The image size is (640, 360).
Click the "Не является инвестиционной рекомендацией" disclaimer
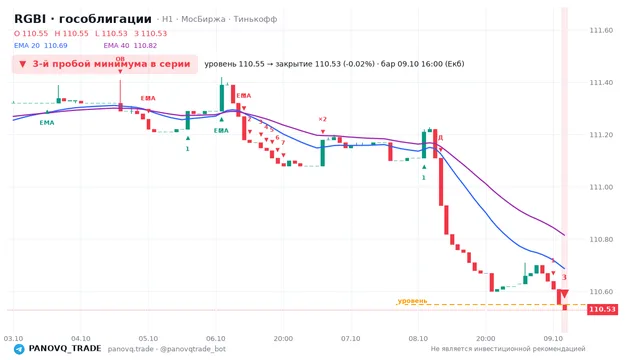508,349
